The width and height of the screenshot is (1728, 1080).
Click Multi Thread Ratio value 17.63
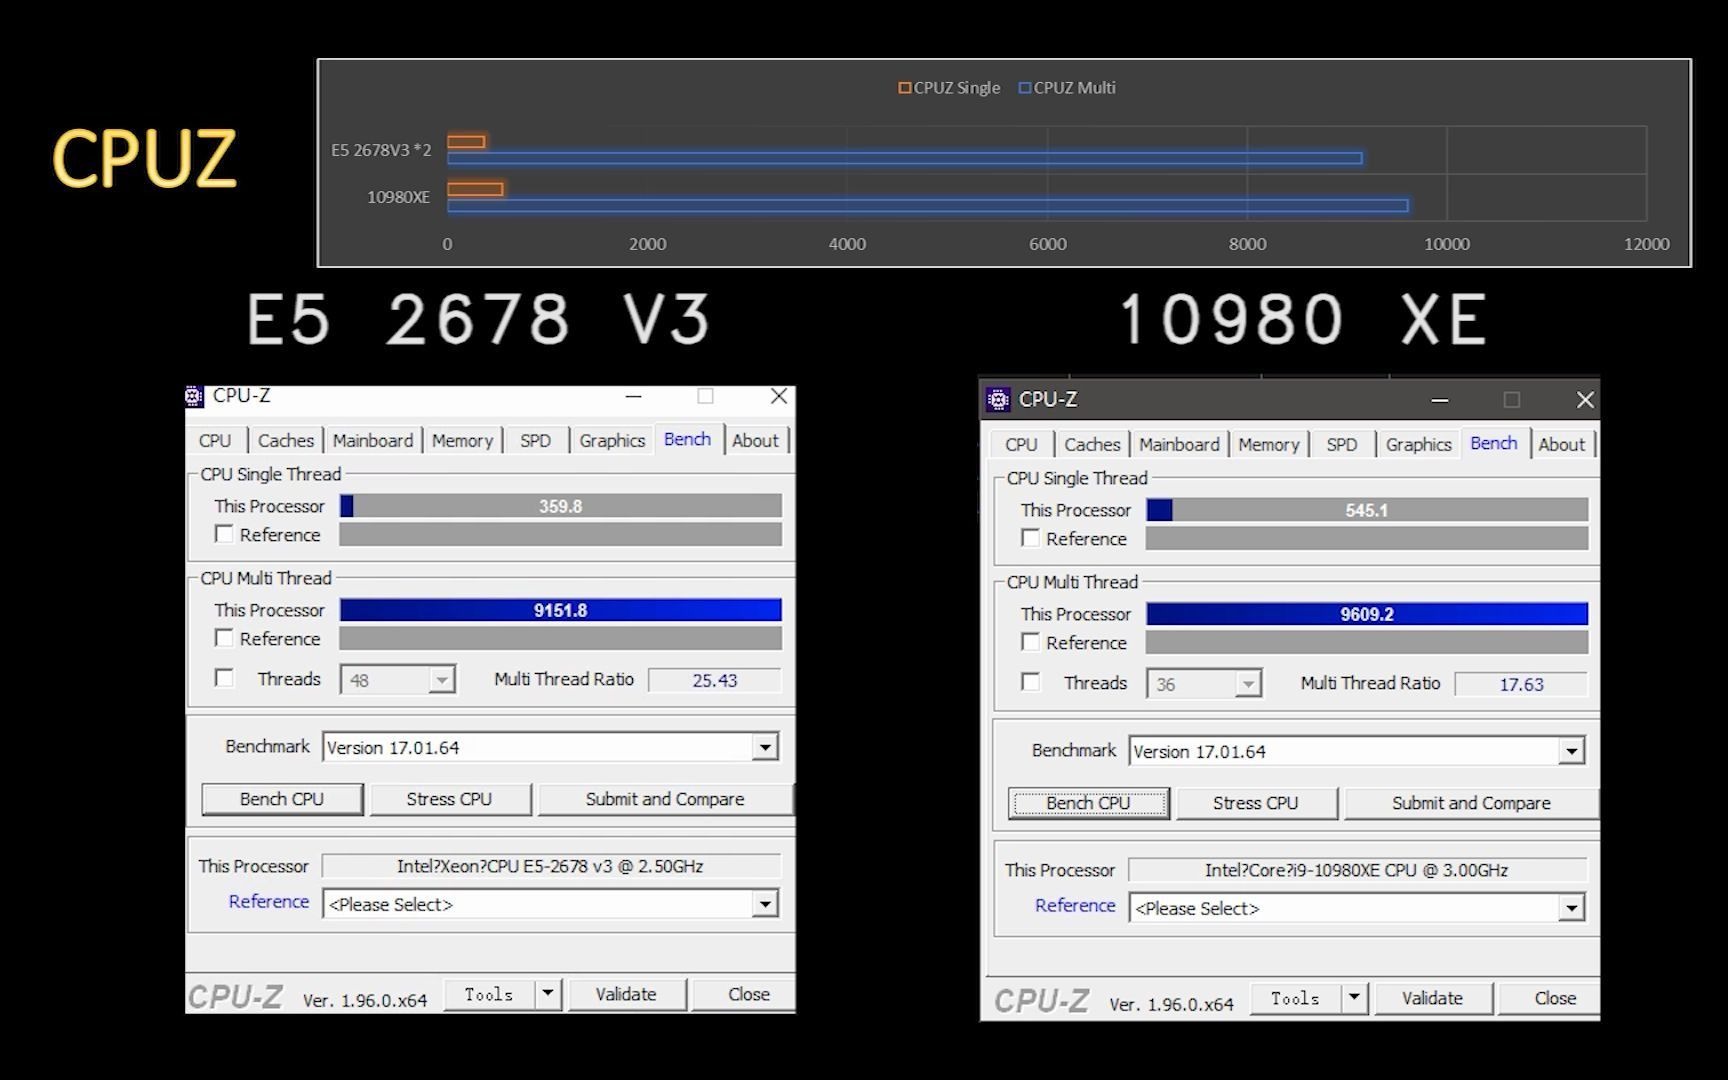click(1521, 684)
